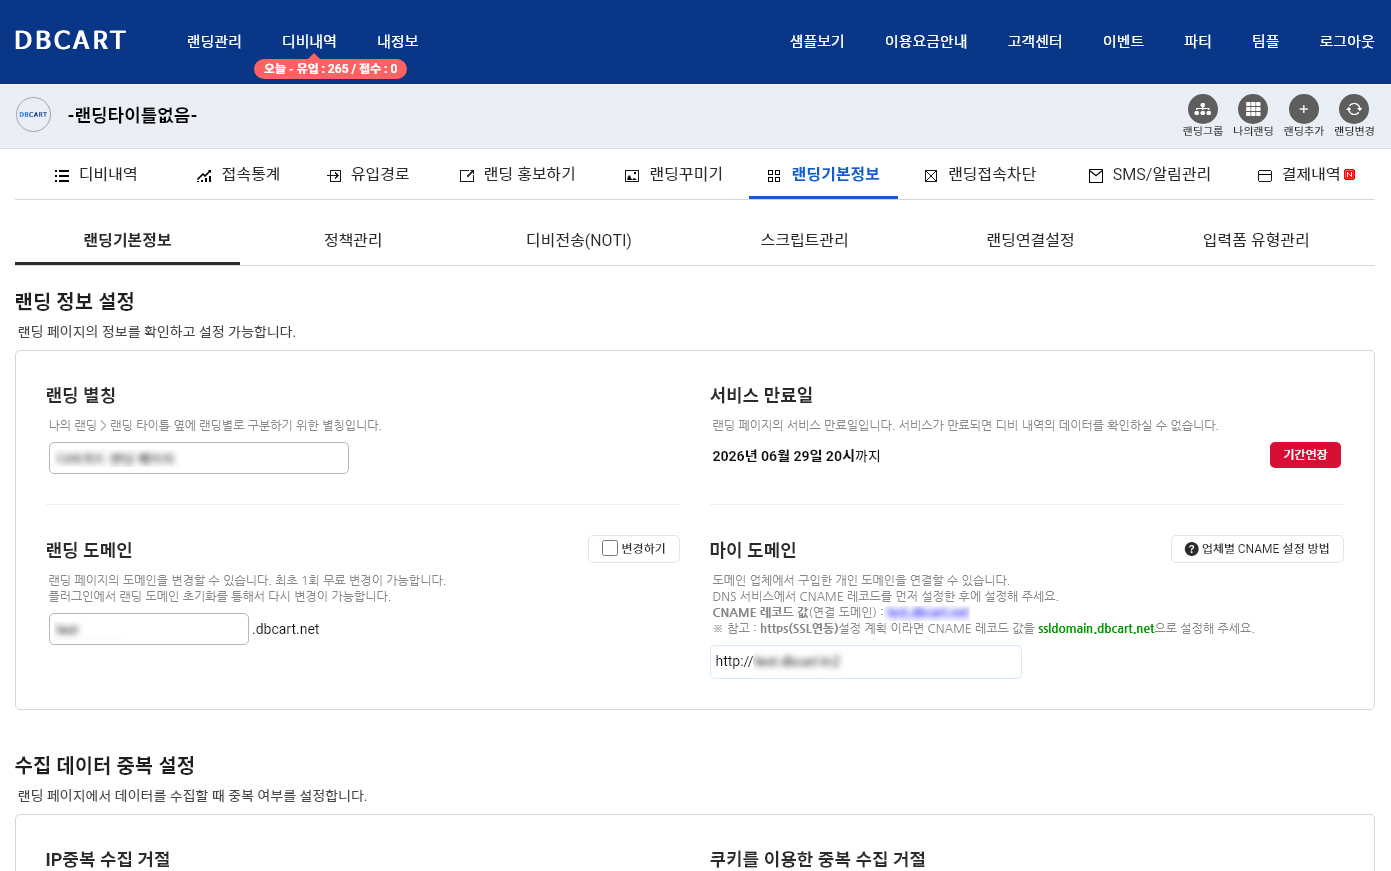
Task: Click the 랜딩추가 plus icon
Action: (1303, 109)
